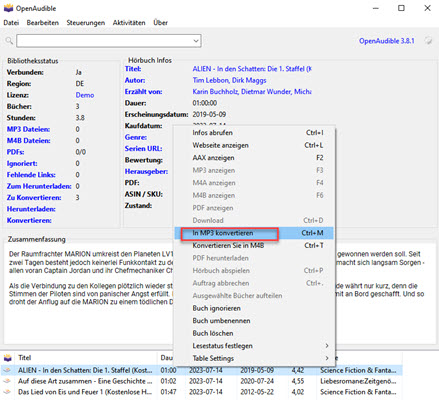Click the book icon in table header

7,358
